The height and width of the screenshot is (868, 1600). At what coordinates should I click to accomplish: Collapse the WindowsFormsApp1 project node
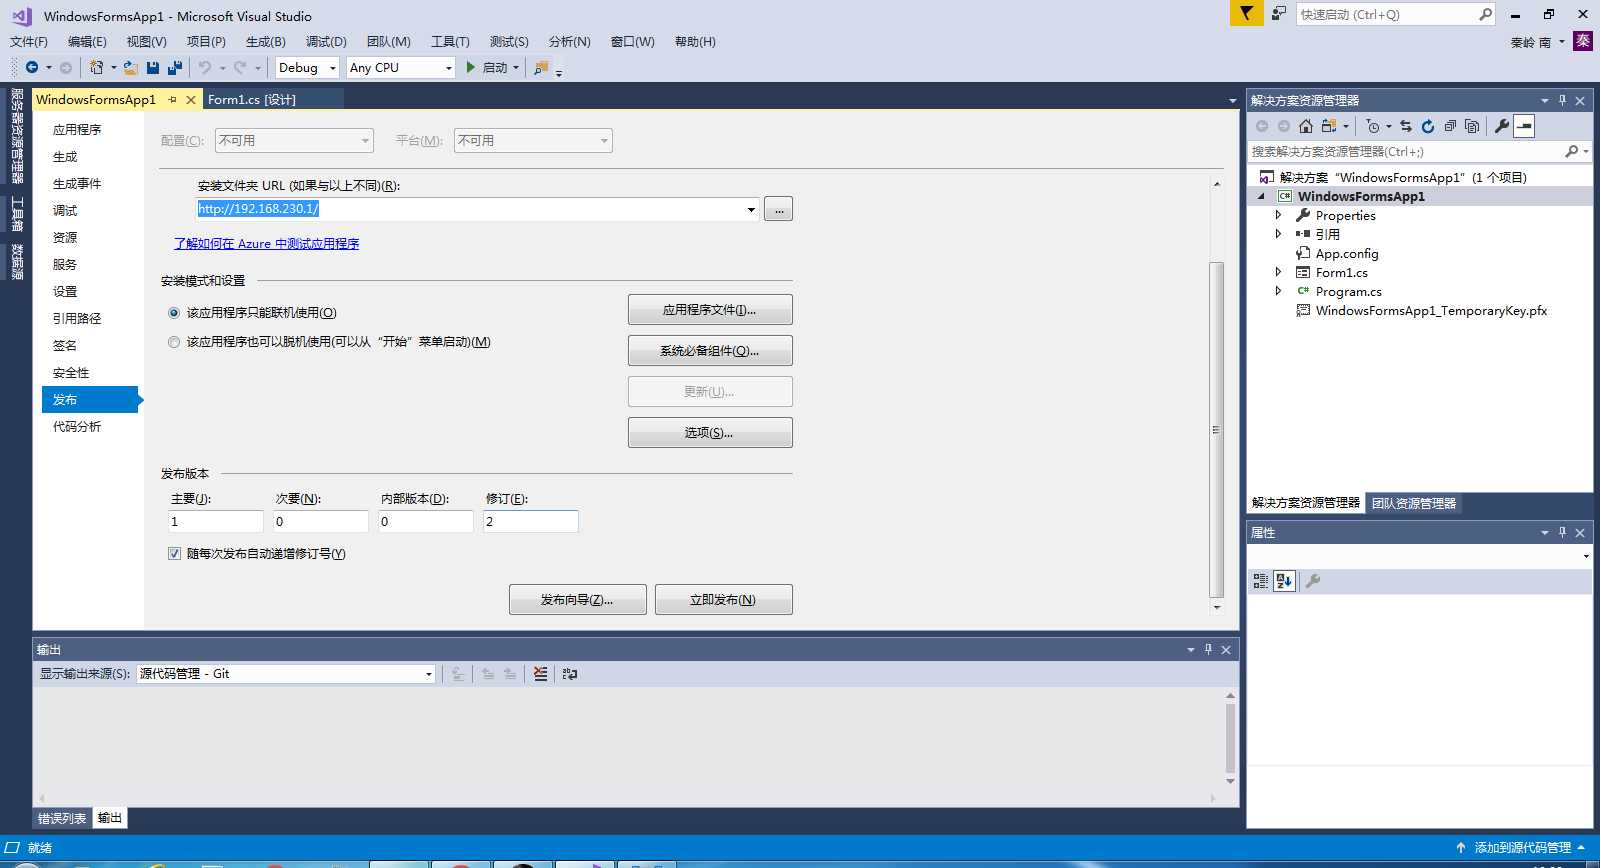coord(1261,197)
